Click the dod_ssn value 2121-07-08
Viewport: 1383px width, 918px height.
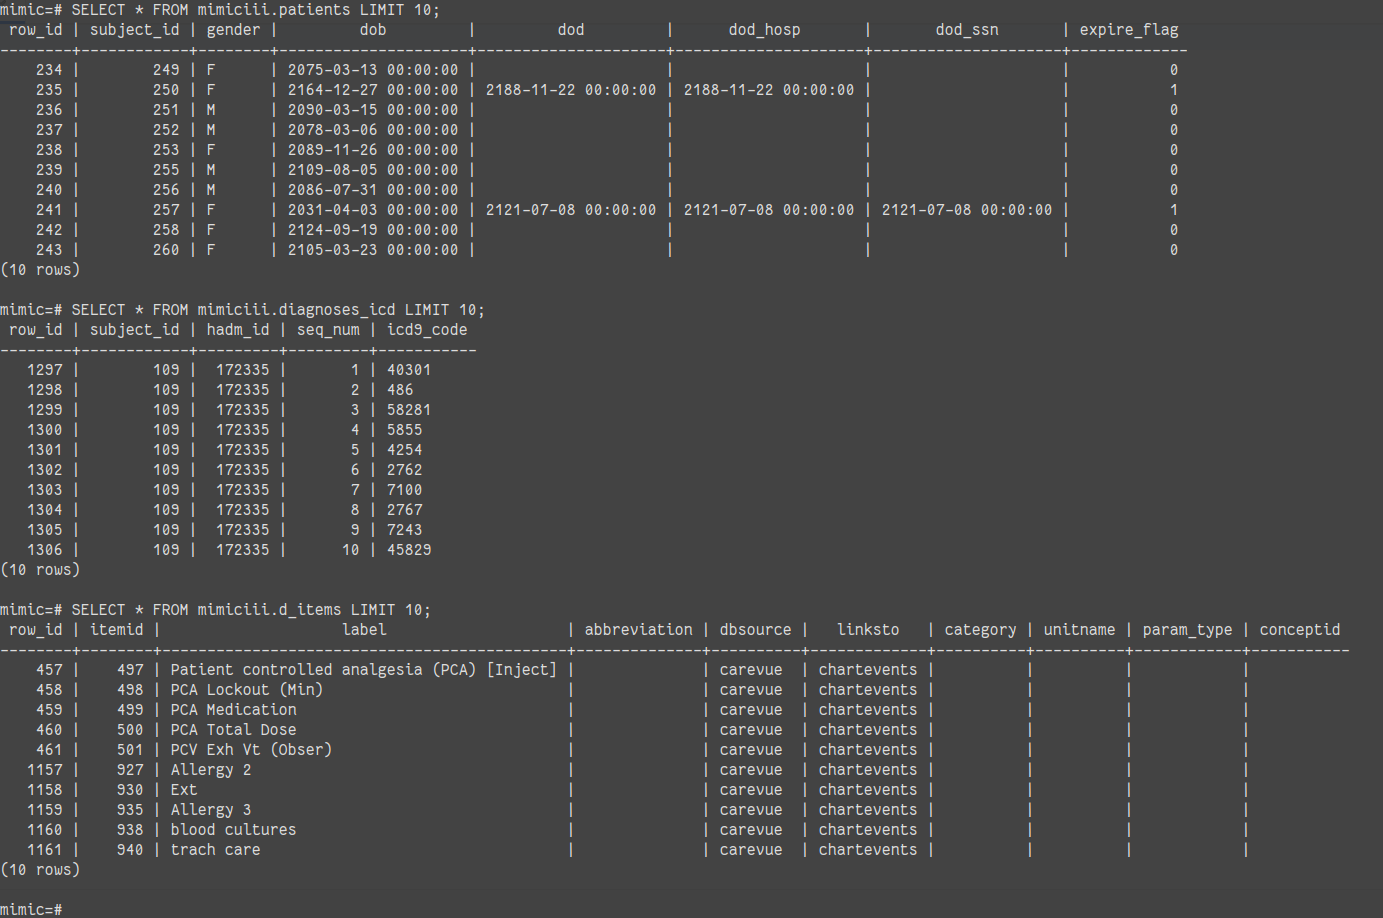tap(966, 210)
